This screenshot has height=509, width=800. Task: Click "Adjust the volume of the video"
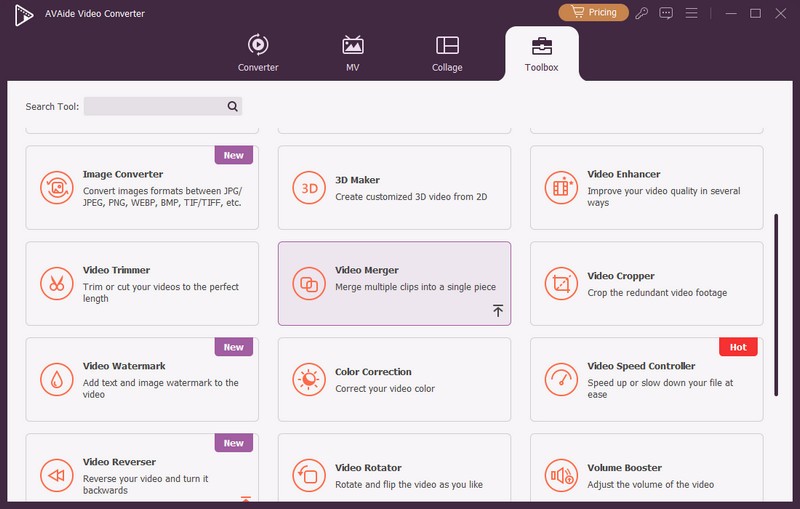click(651, 484)
